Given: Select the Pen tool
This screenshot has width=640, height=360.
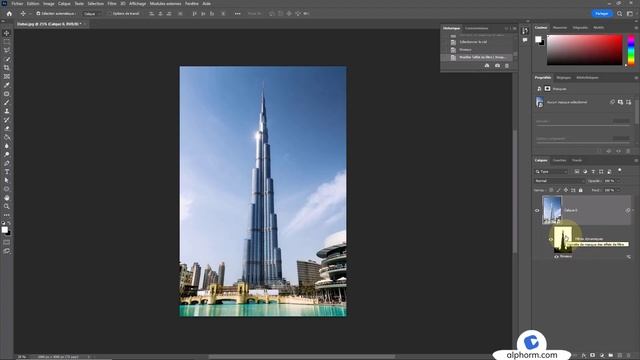Looking at the screenshot, I should click(x=7, y=163).
